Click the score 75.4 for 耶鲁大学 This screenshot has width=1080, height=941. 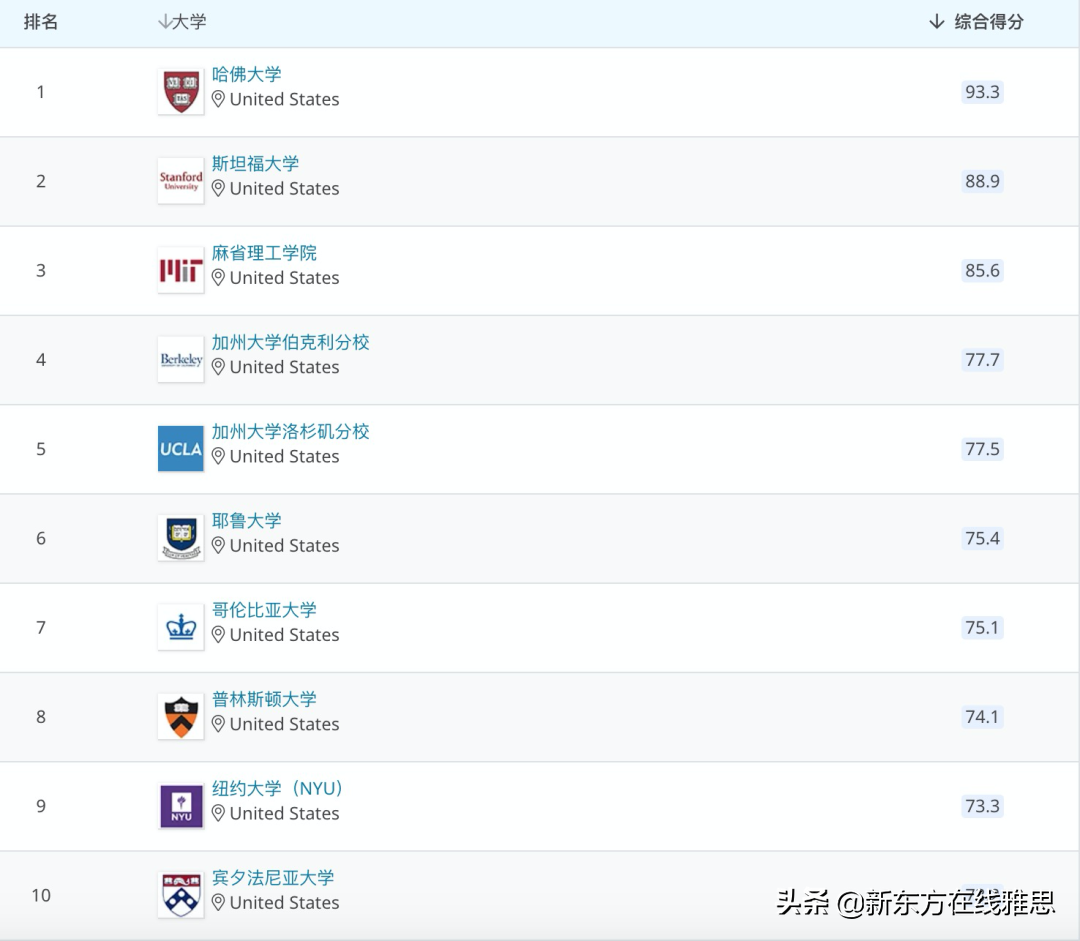coord(981,538)
